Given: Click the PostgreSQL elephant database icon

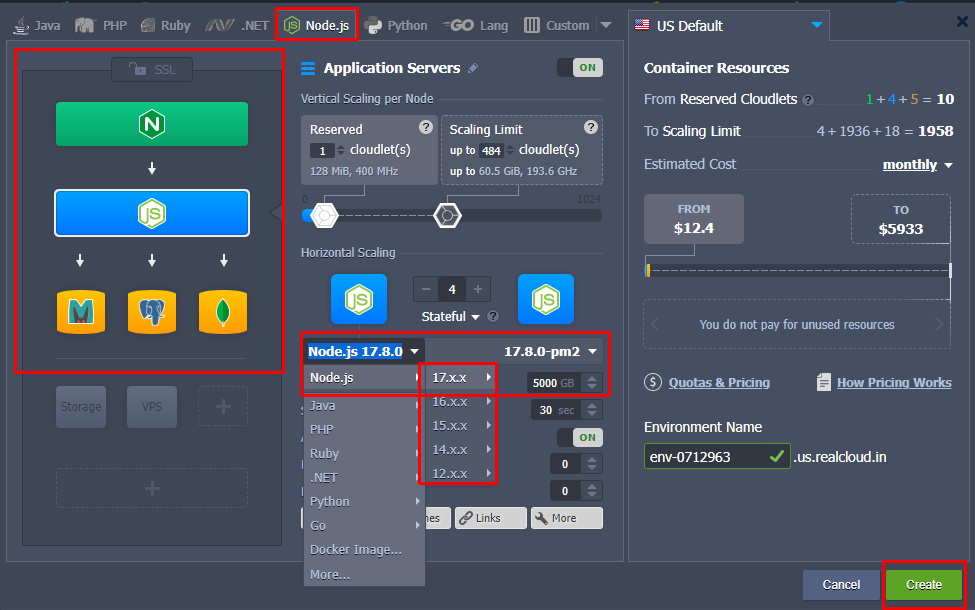Looking at the screenshot, I should point(152,312).
